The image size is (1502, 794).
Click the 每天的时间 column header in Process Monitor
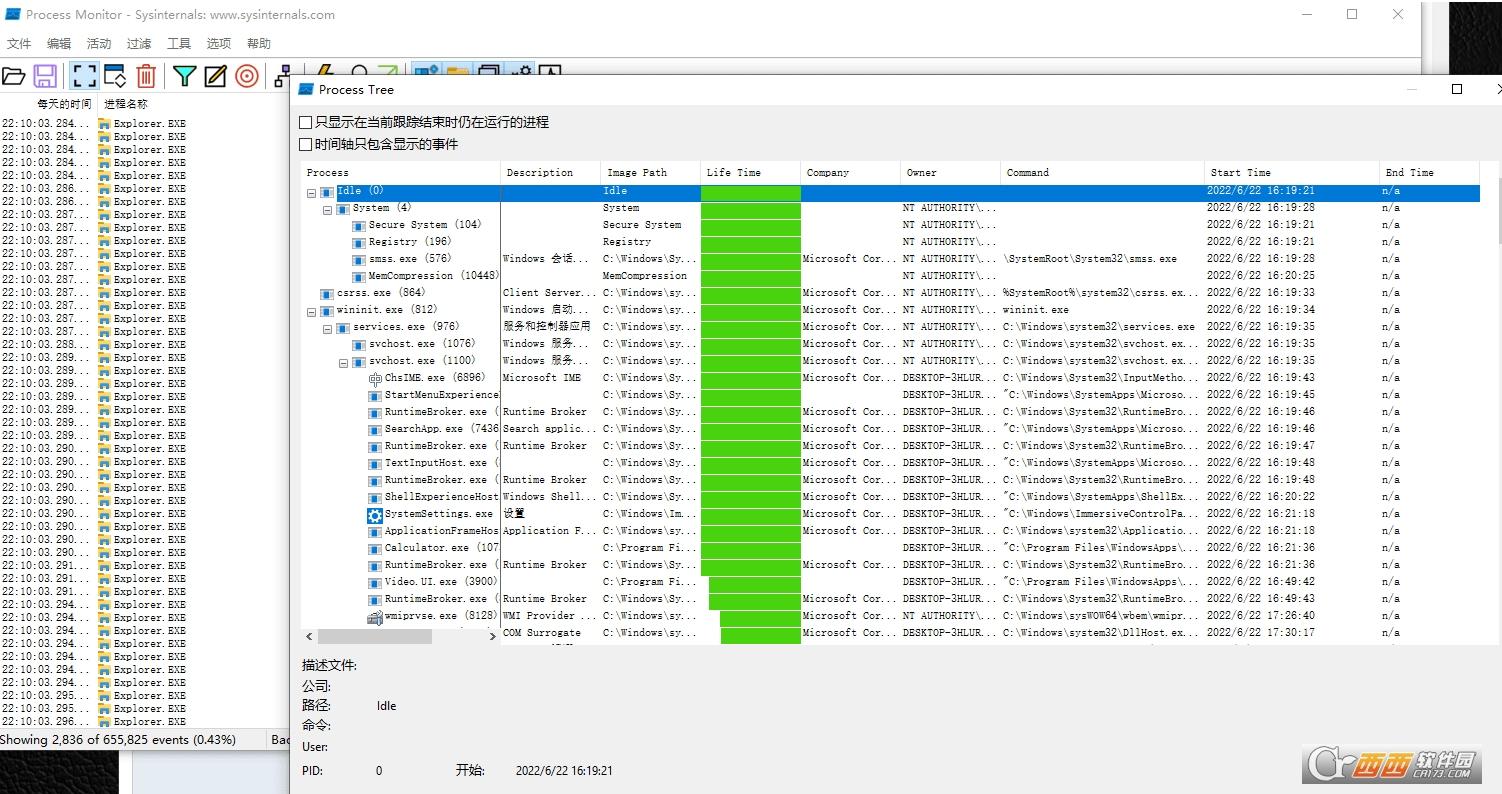(x=64, y=104)
